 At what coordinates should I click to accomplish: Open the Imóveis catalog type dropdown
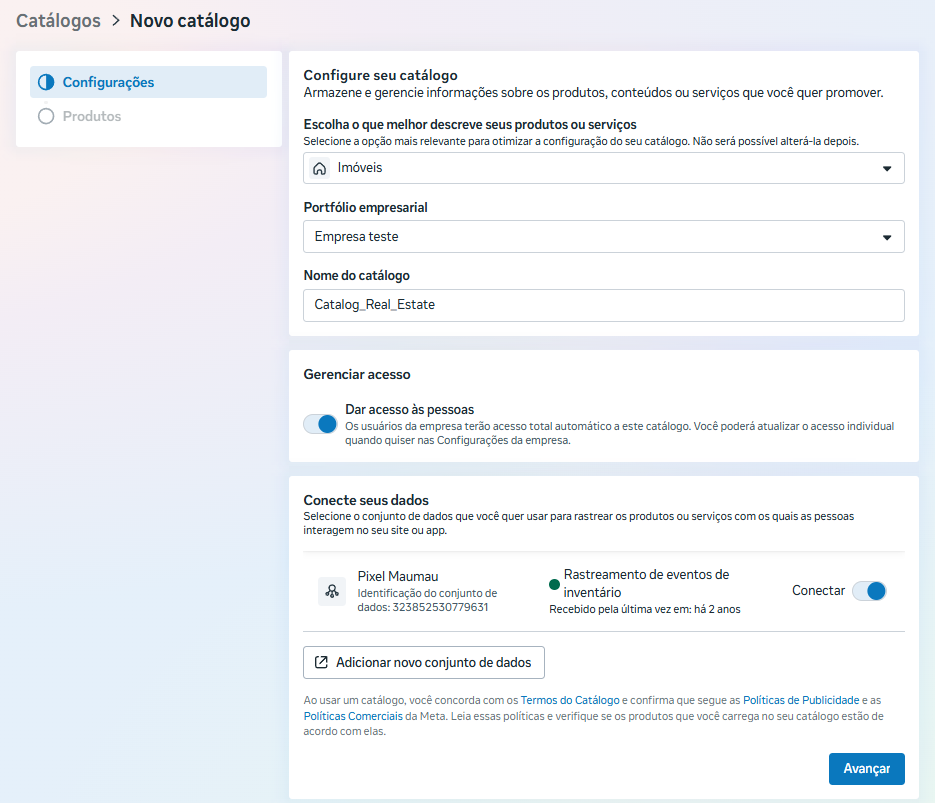pyautogui.click(x=603, y=168)
